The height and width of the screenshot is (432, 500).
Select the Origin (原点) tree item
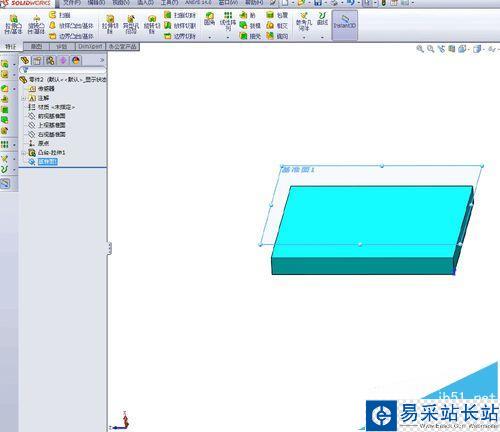pos(39,143)
